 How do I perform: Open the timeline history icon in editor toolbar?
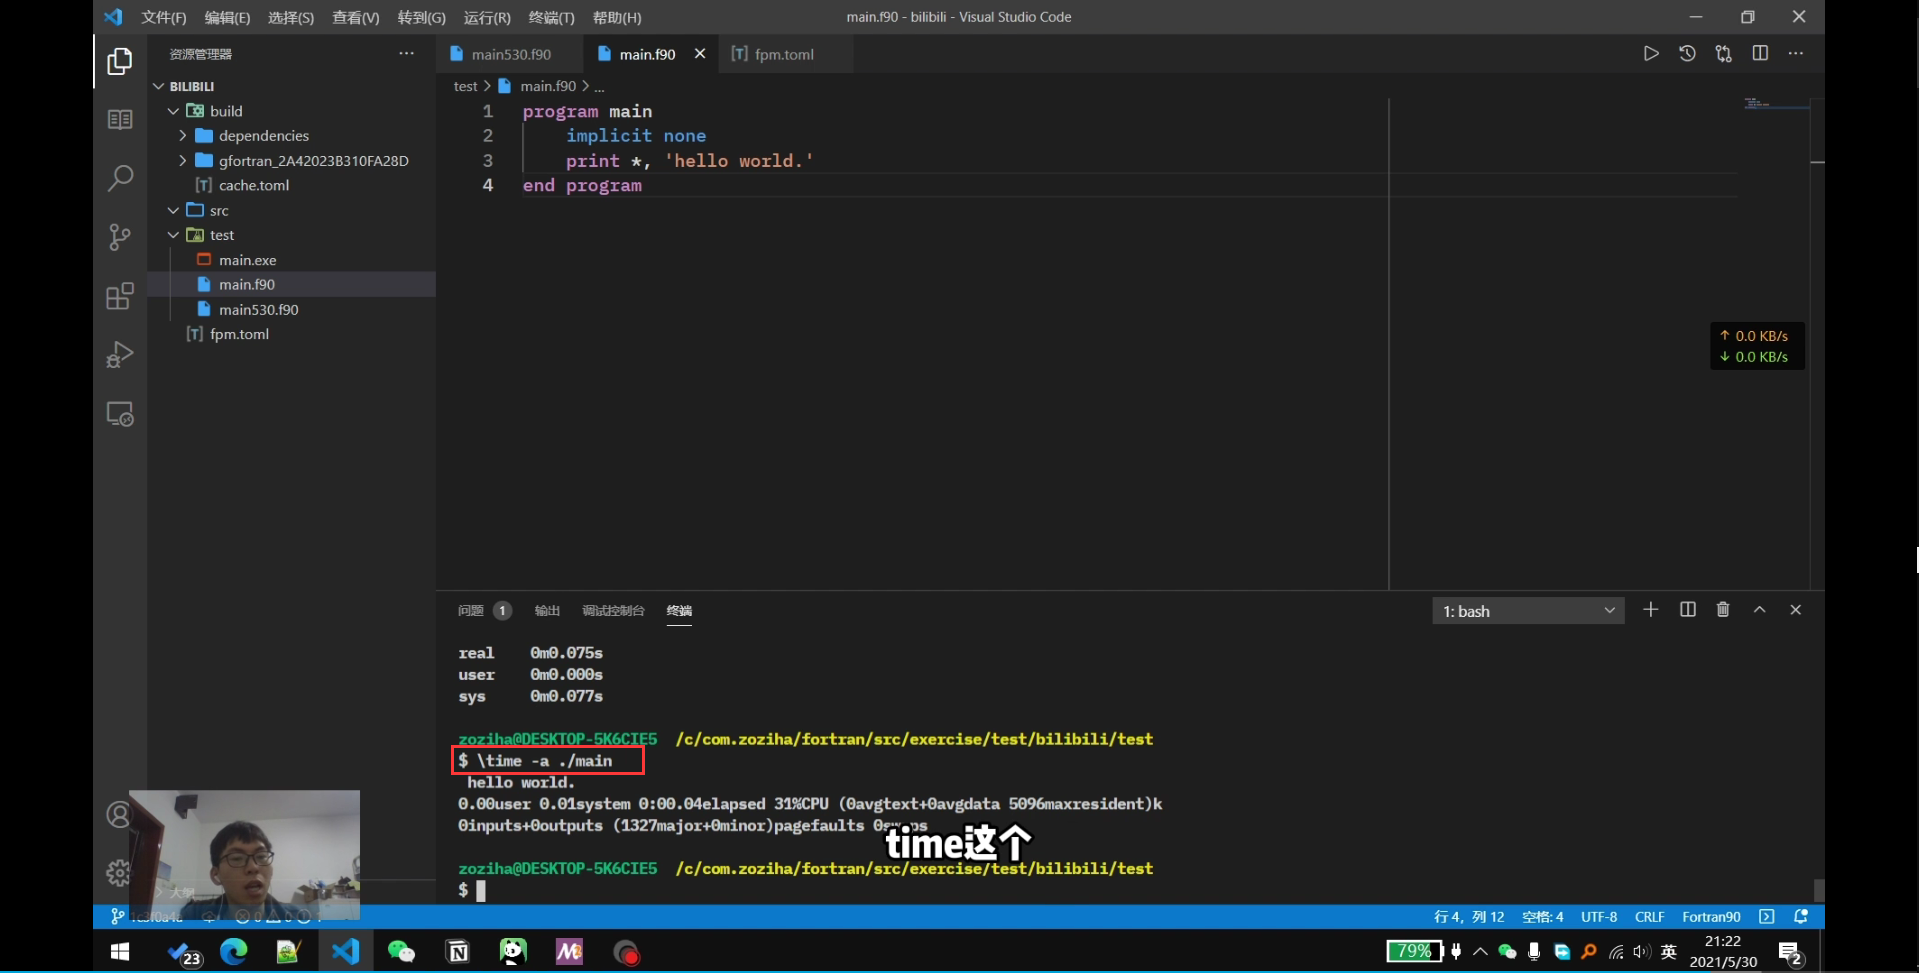click(1687, 54)
